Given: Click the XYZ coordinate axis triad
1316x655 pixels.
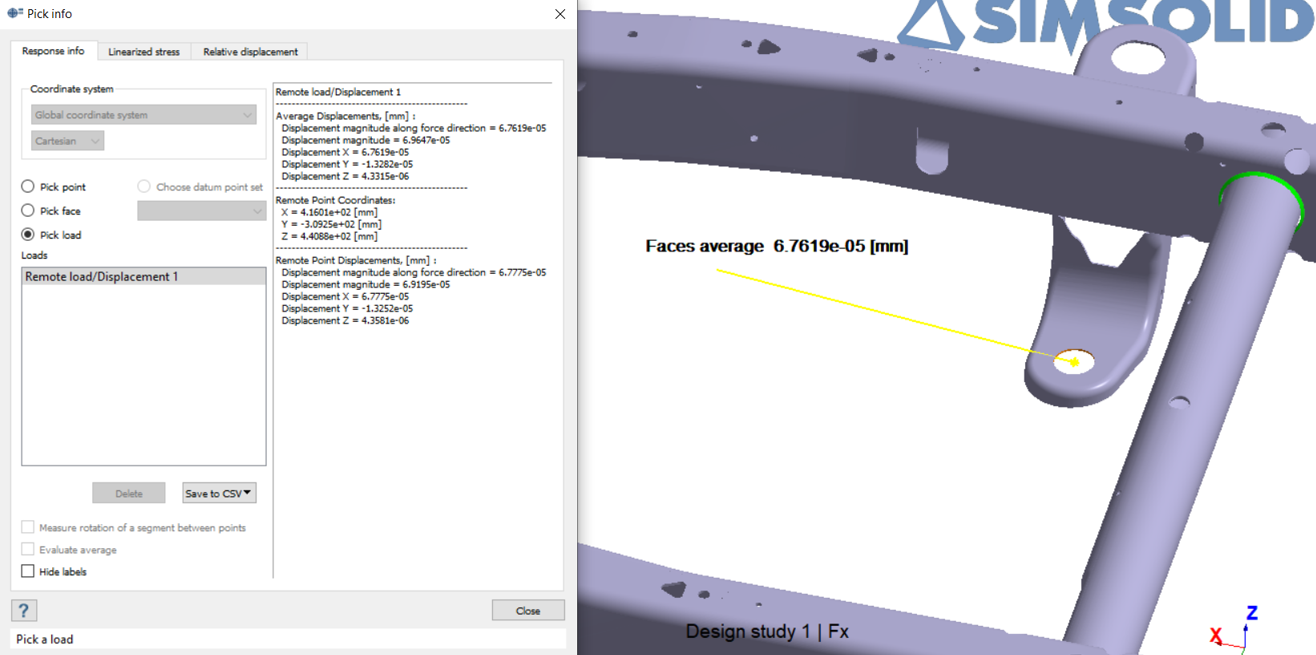Looking at the screenshot, I should pyautogui.click(x=1236, y=630).
